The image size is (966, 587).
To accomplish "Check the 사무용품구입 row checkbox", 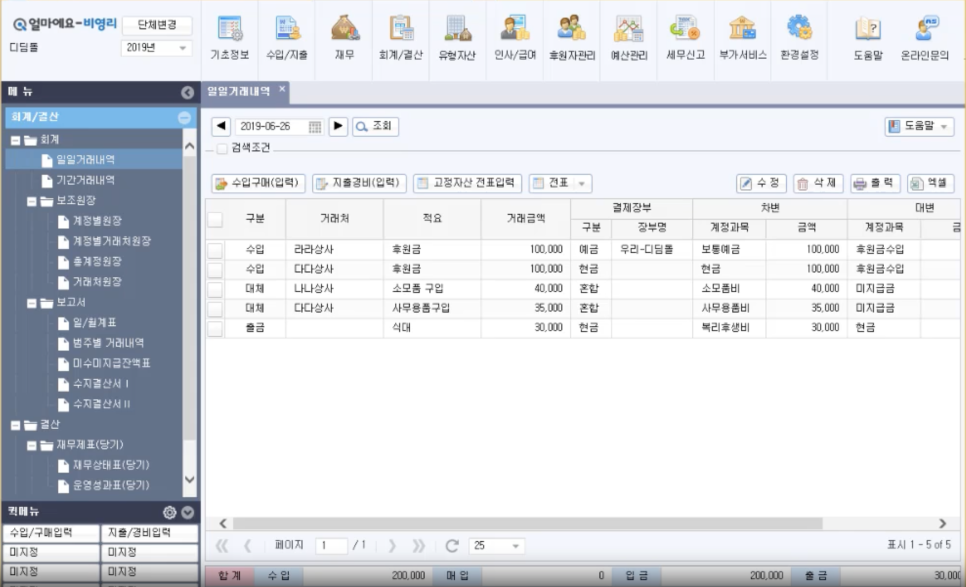I will pyautogui.click(x=215, y=309).
